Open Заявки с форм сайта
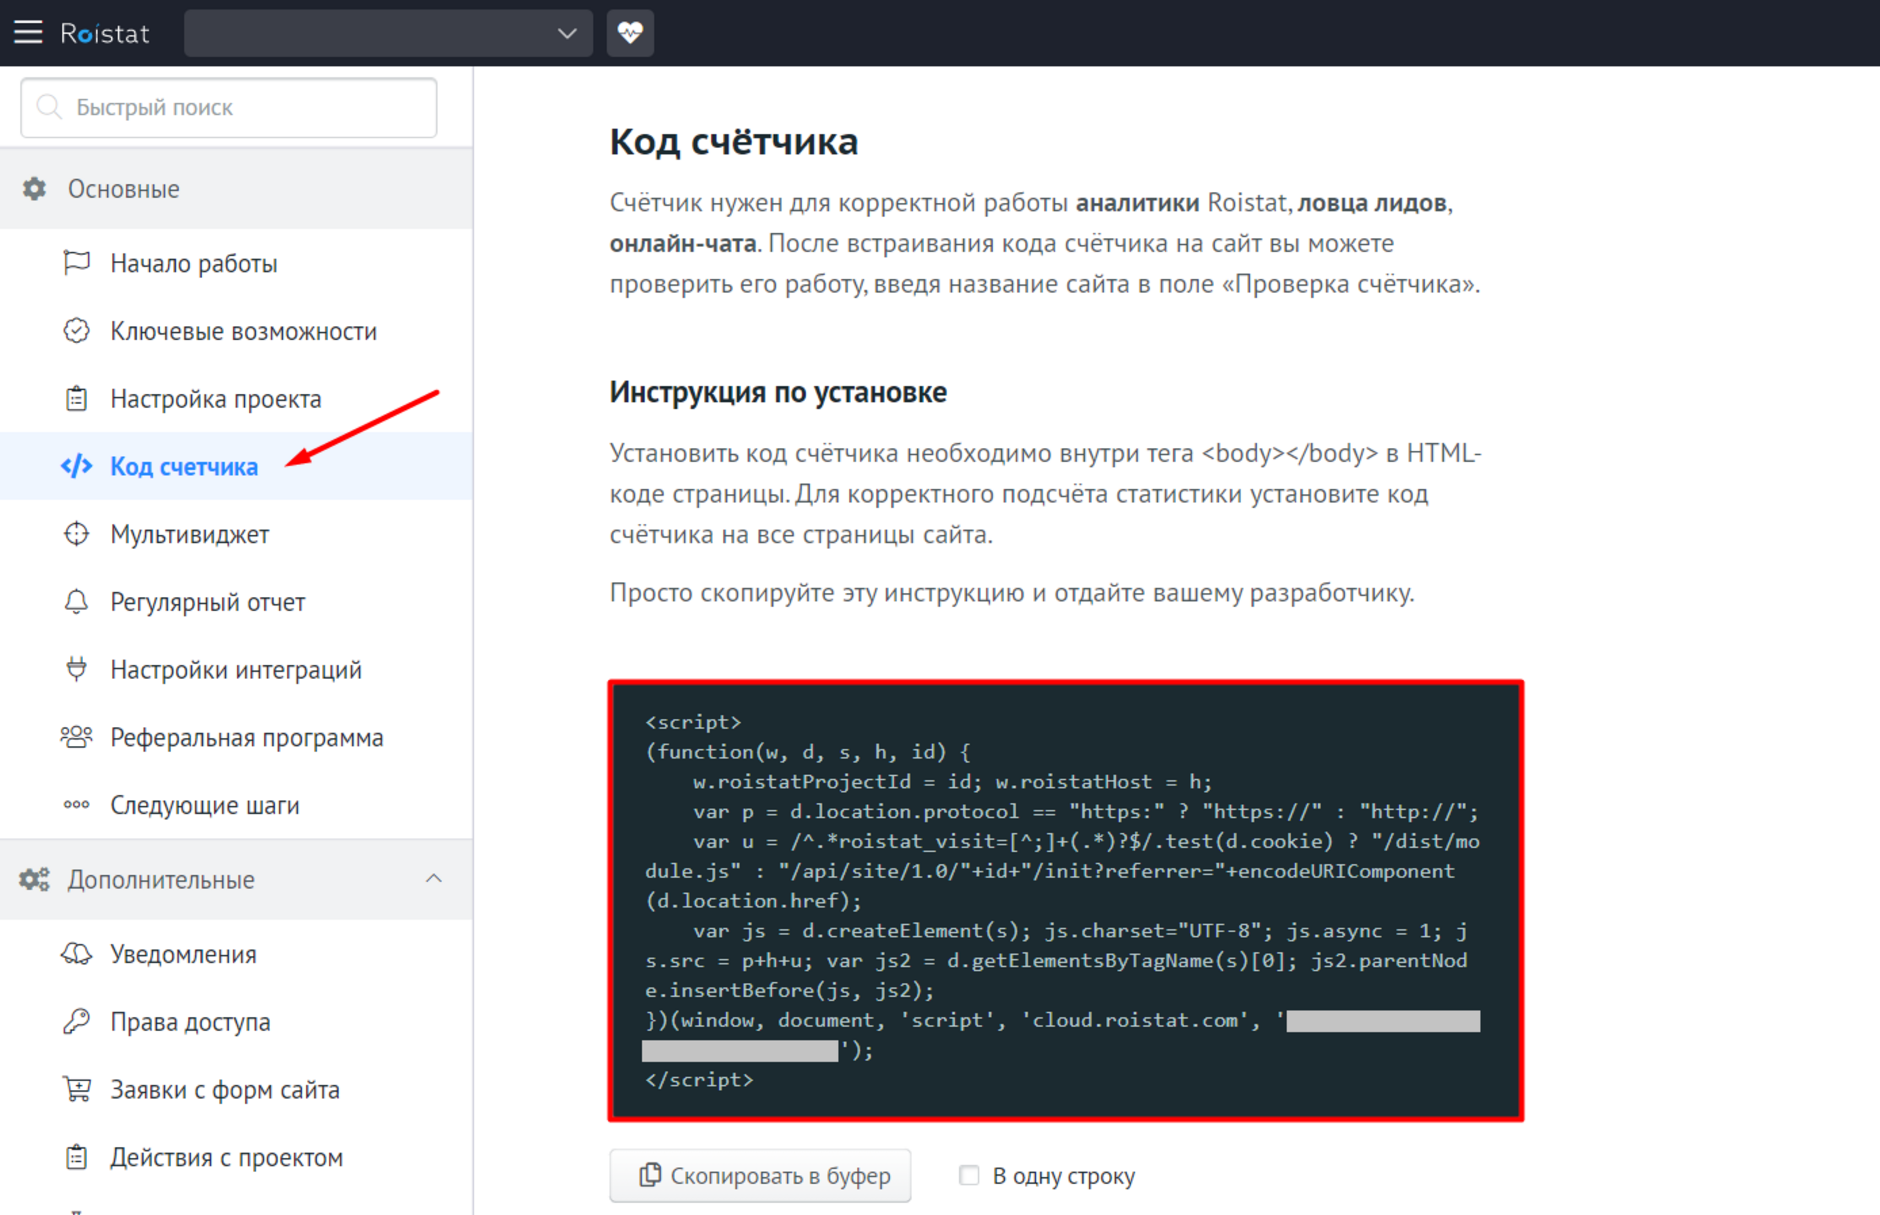 225,1090
